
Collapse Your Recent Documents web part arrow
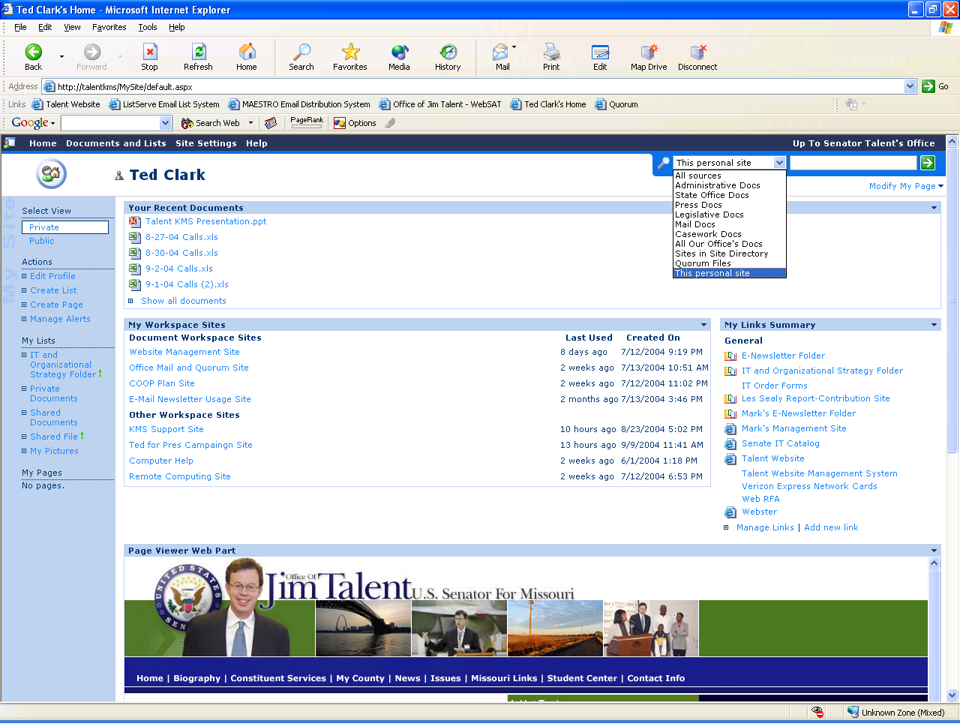[935, 208]
